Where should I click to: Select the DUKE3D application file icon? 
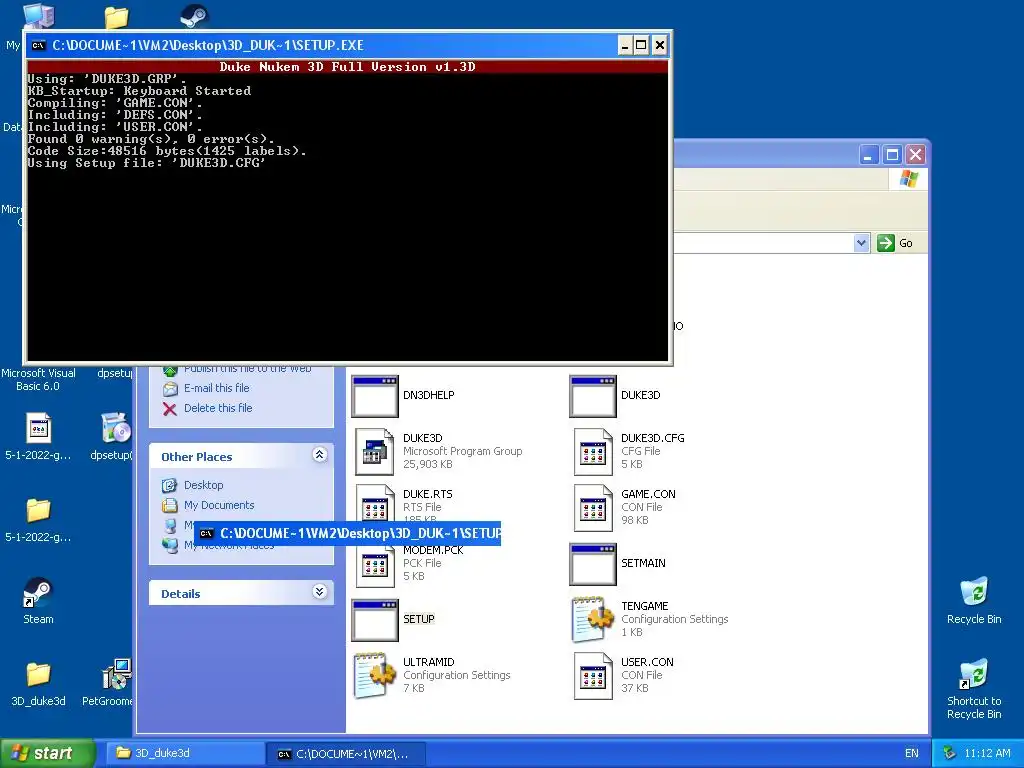(593, 396)
